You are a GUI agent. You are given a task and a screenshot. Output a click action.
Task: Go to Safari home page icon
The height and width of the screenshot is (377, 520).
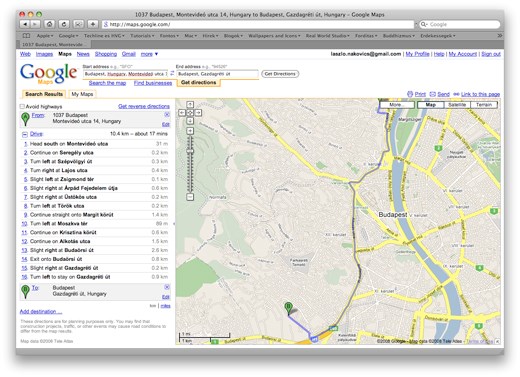tap(49, 24)
